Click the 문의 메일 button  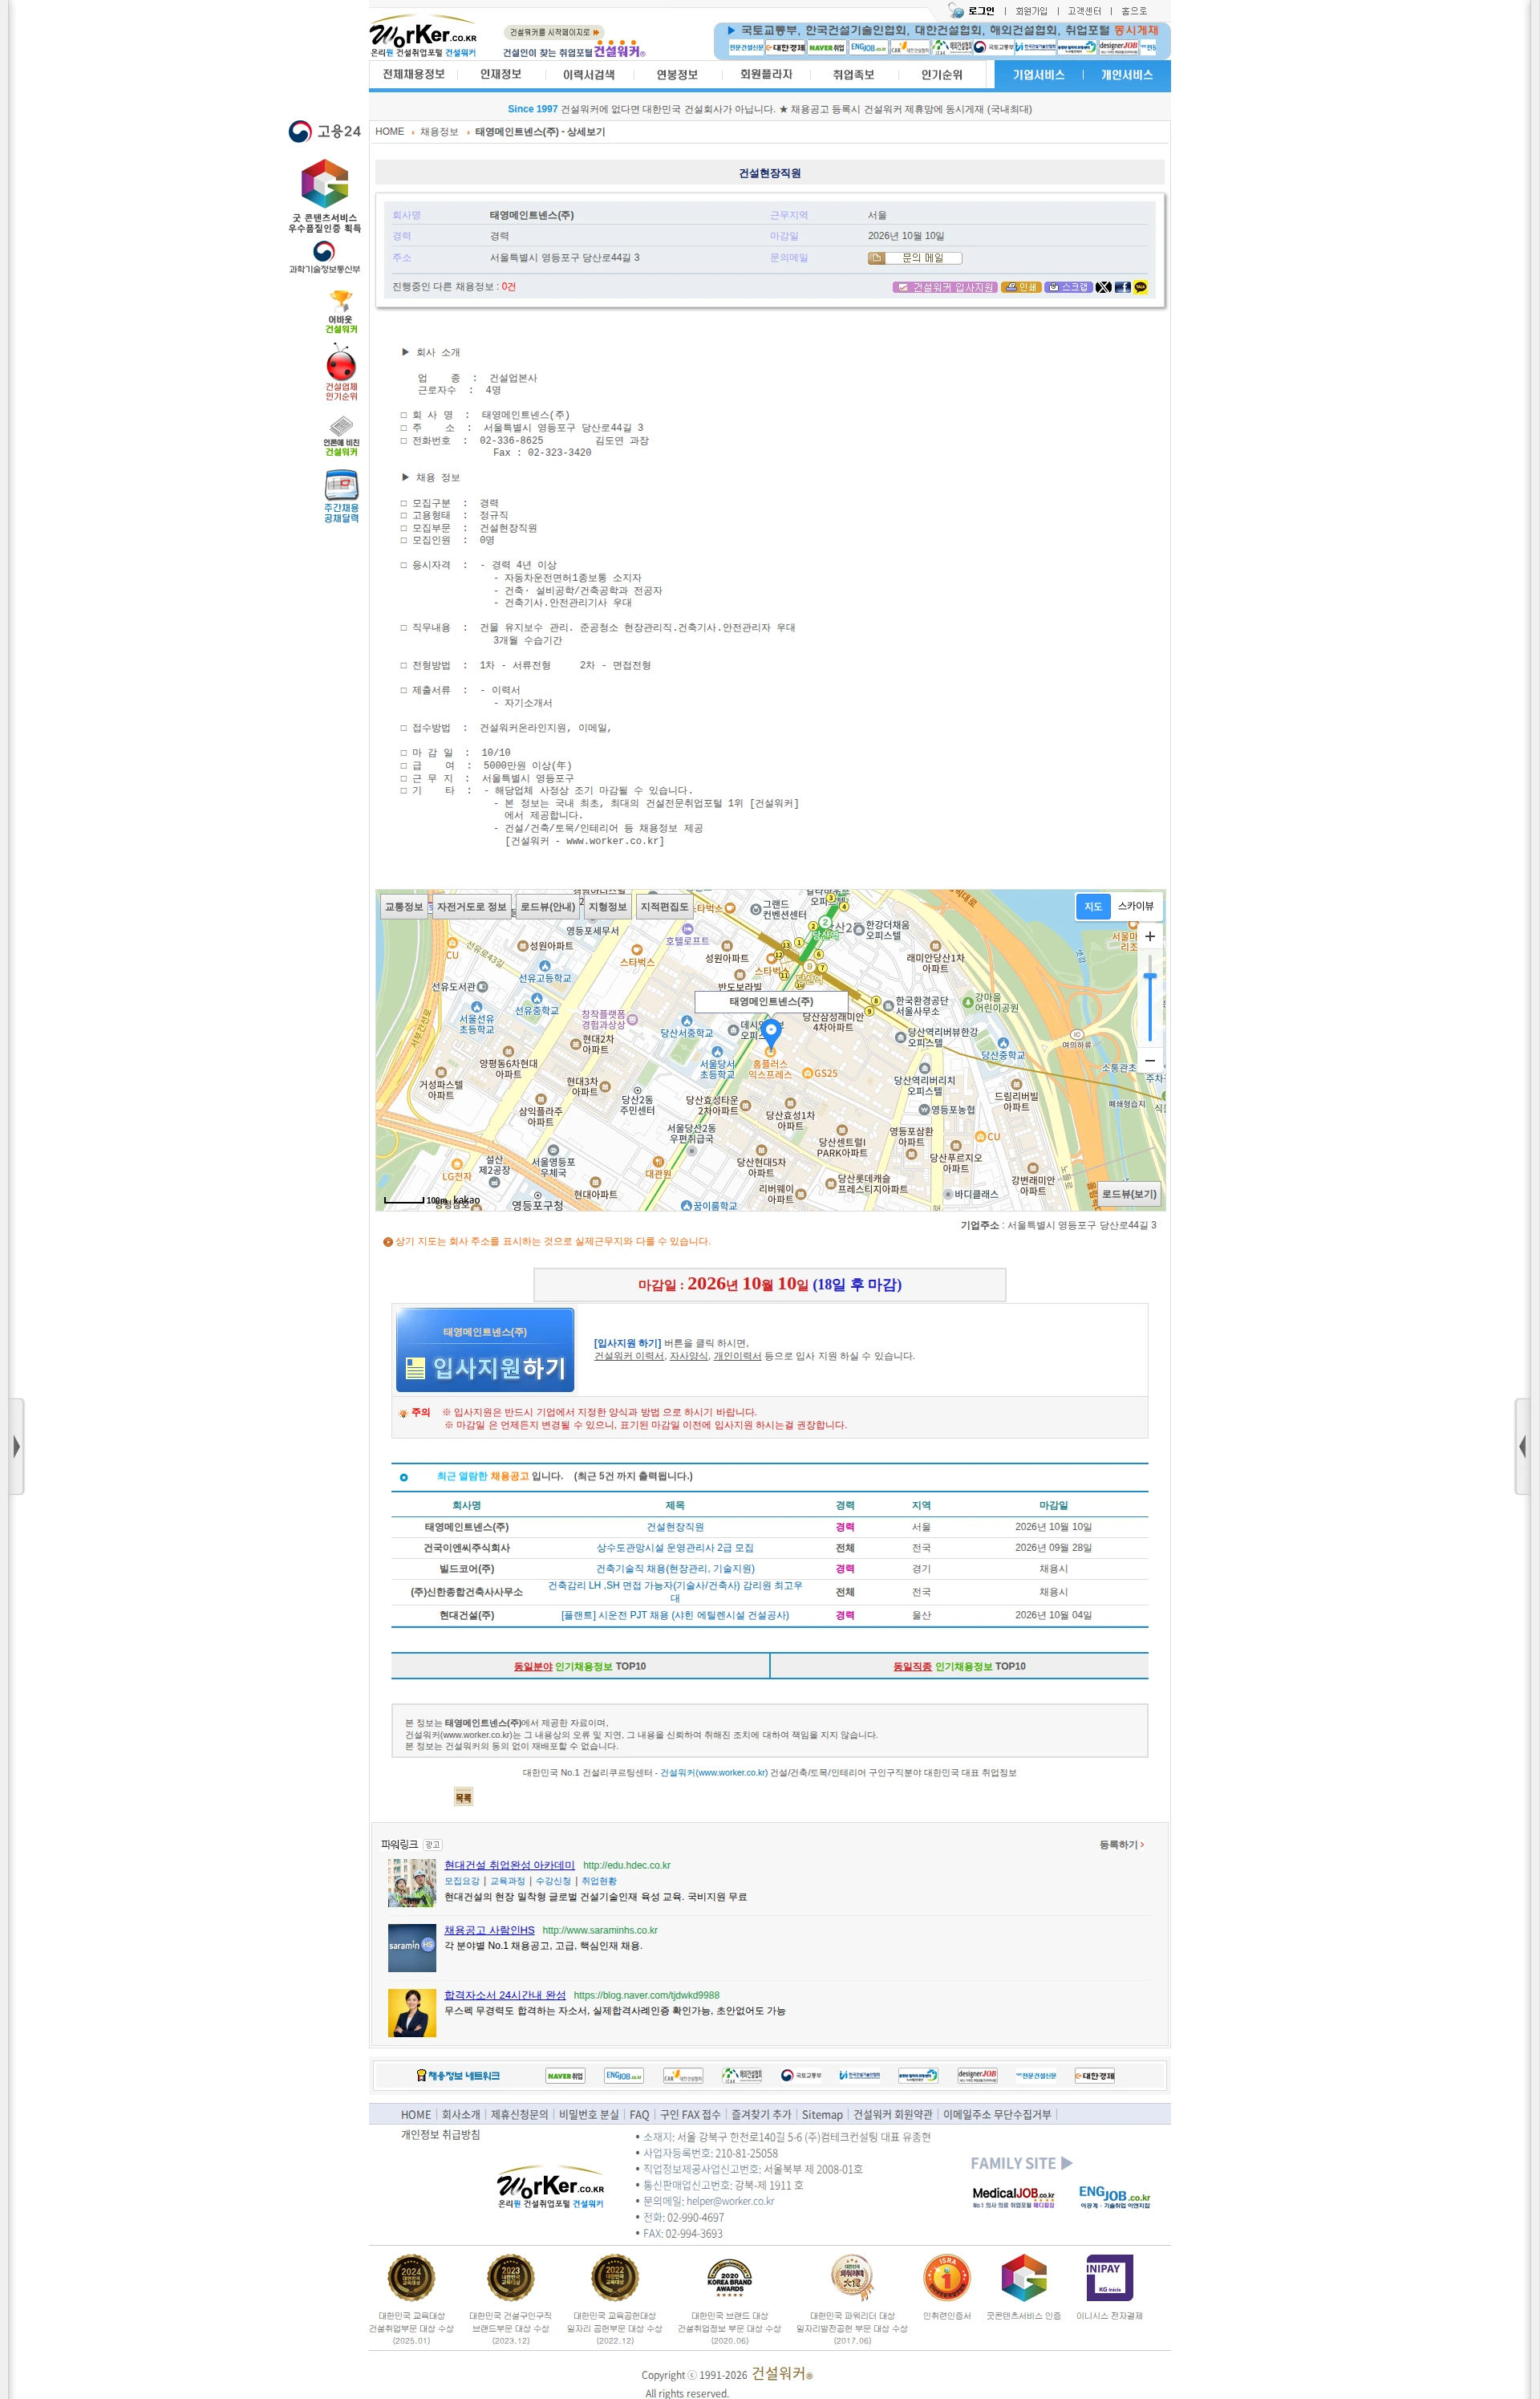tap(915, 258)
